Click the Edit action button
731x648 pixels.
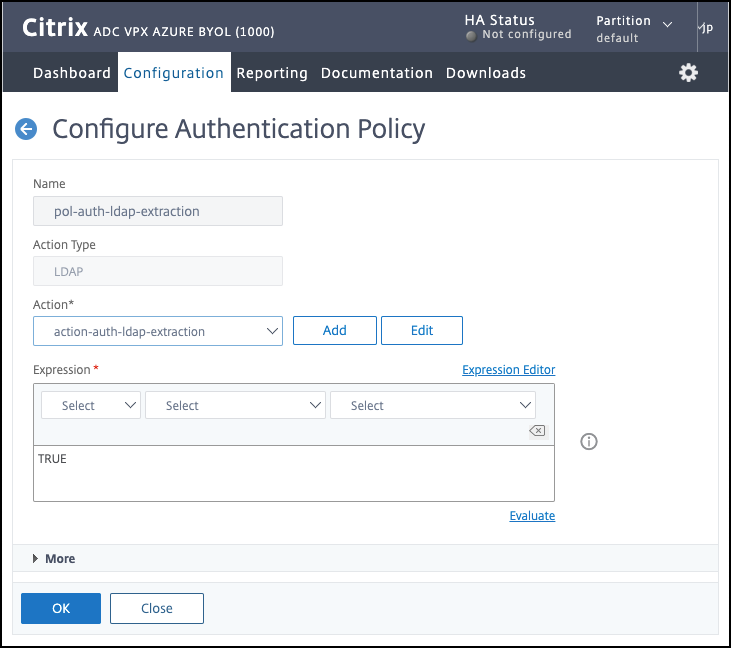[422, 331]
